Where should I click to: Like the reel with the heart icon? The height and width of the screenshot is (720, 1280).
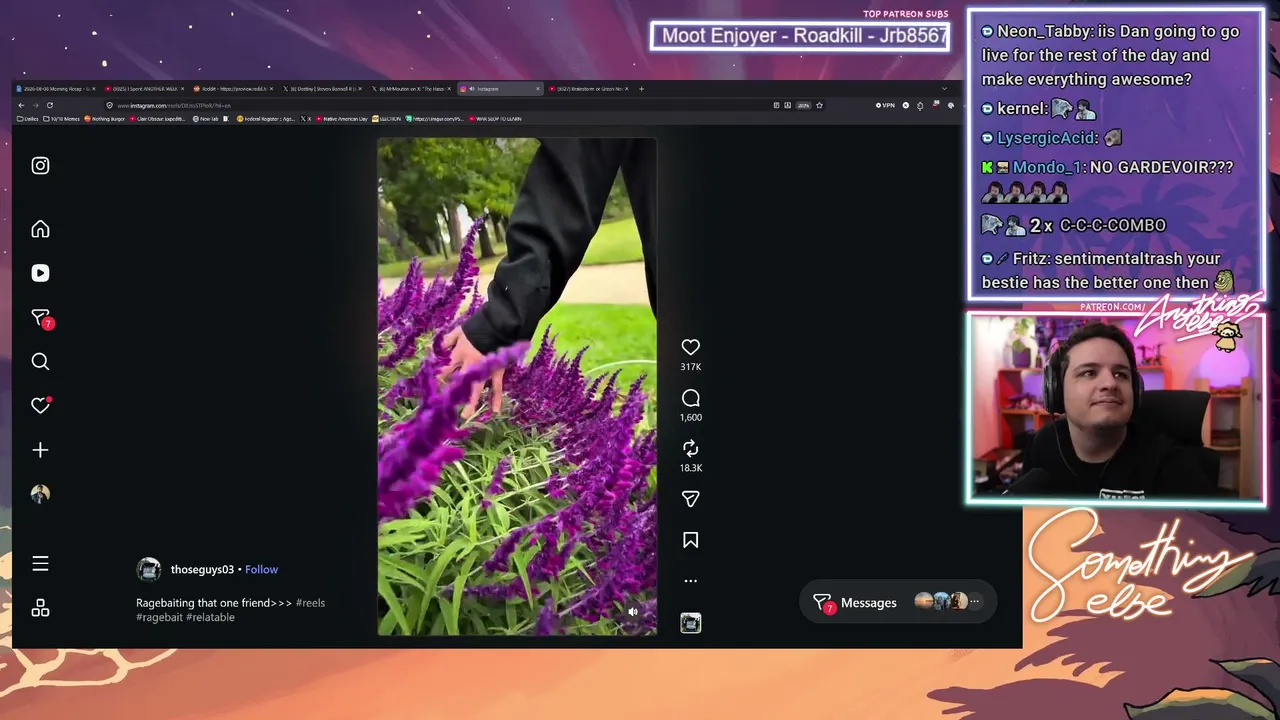point(690,347)
